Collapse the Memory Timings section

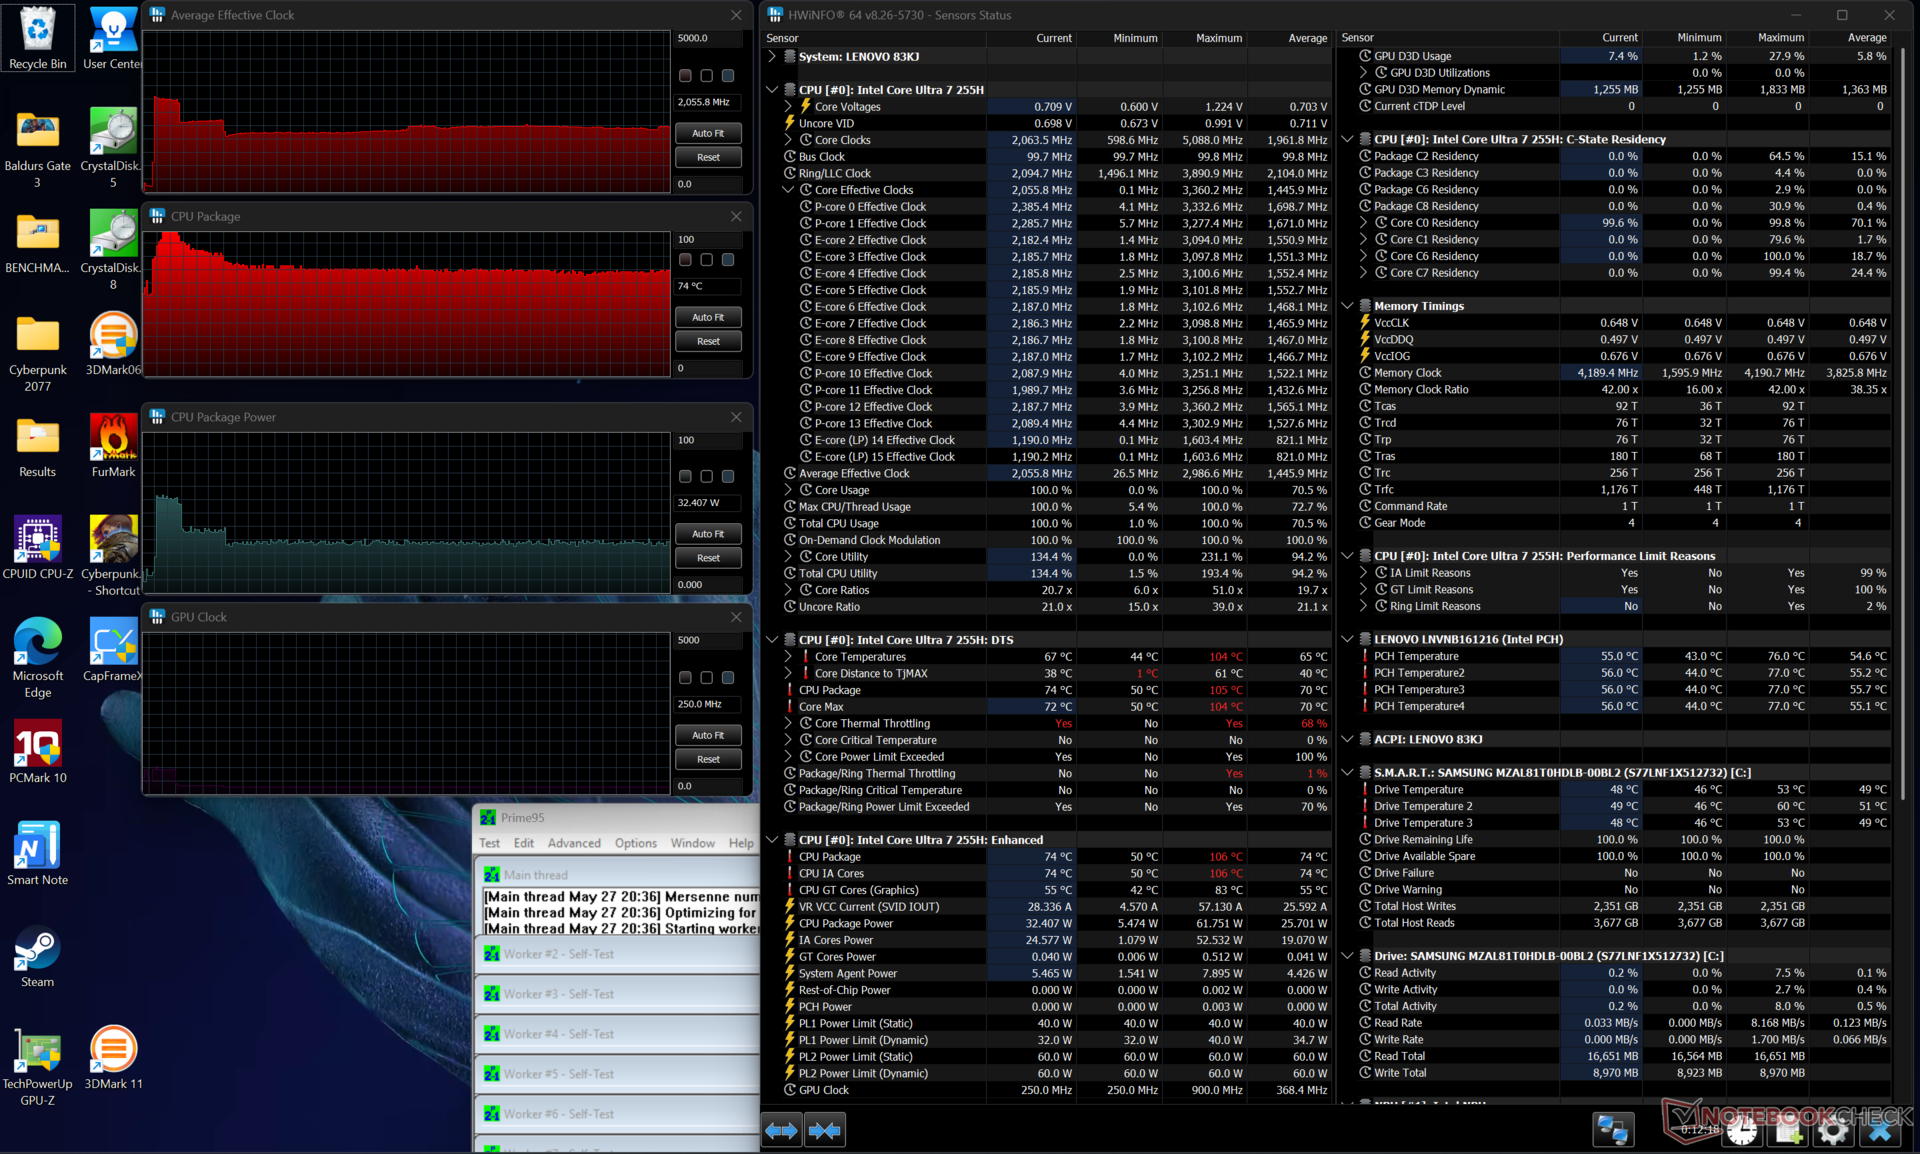[1347, 306]
